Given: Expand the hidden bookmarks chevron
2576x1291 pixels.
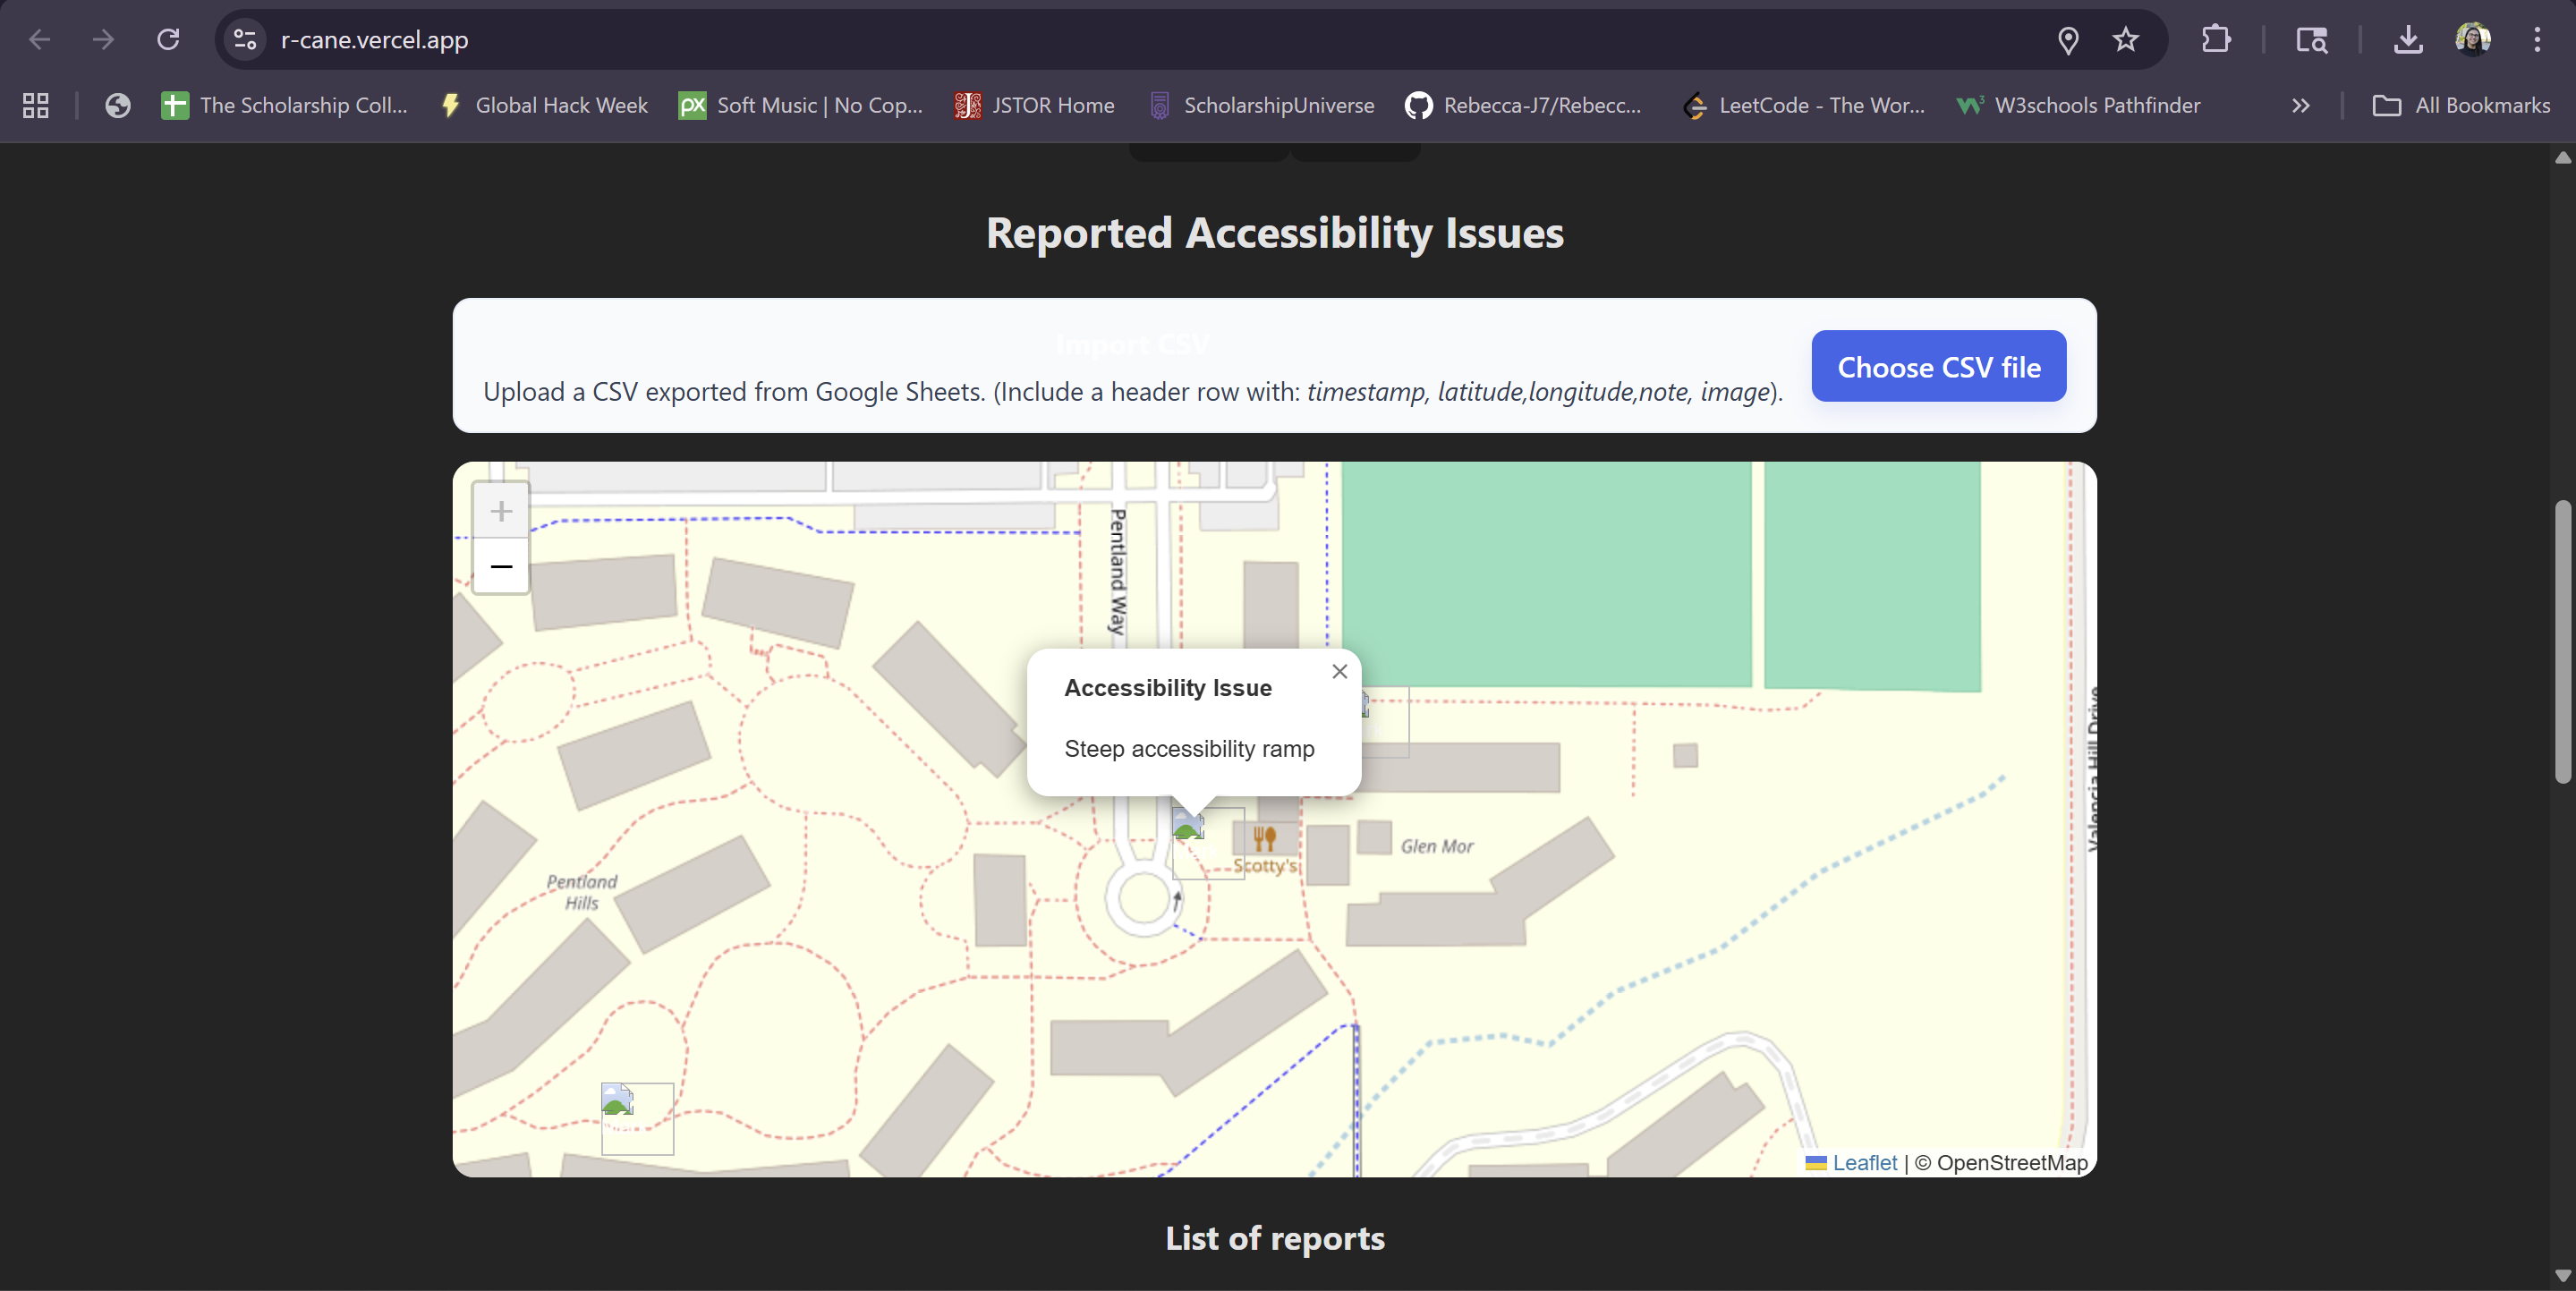Looking at the screenshot, I should (2300, 106).
